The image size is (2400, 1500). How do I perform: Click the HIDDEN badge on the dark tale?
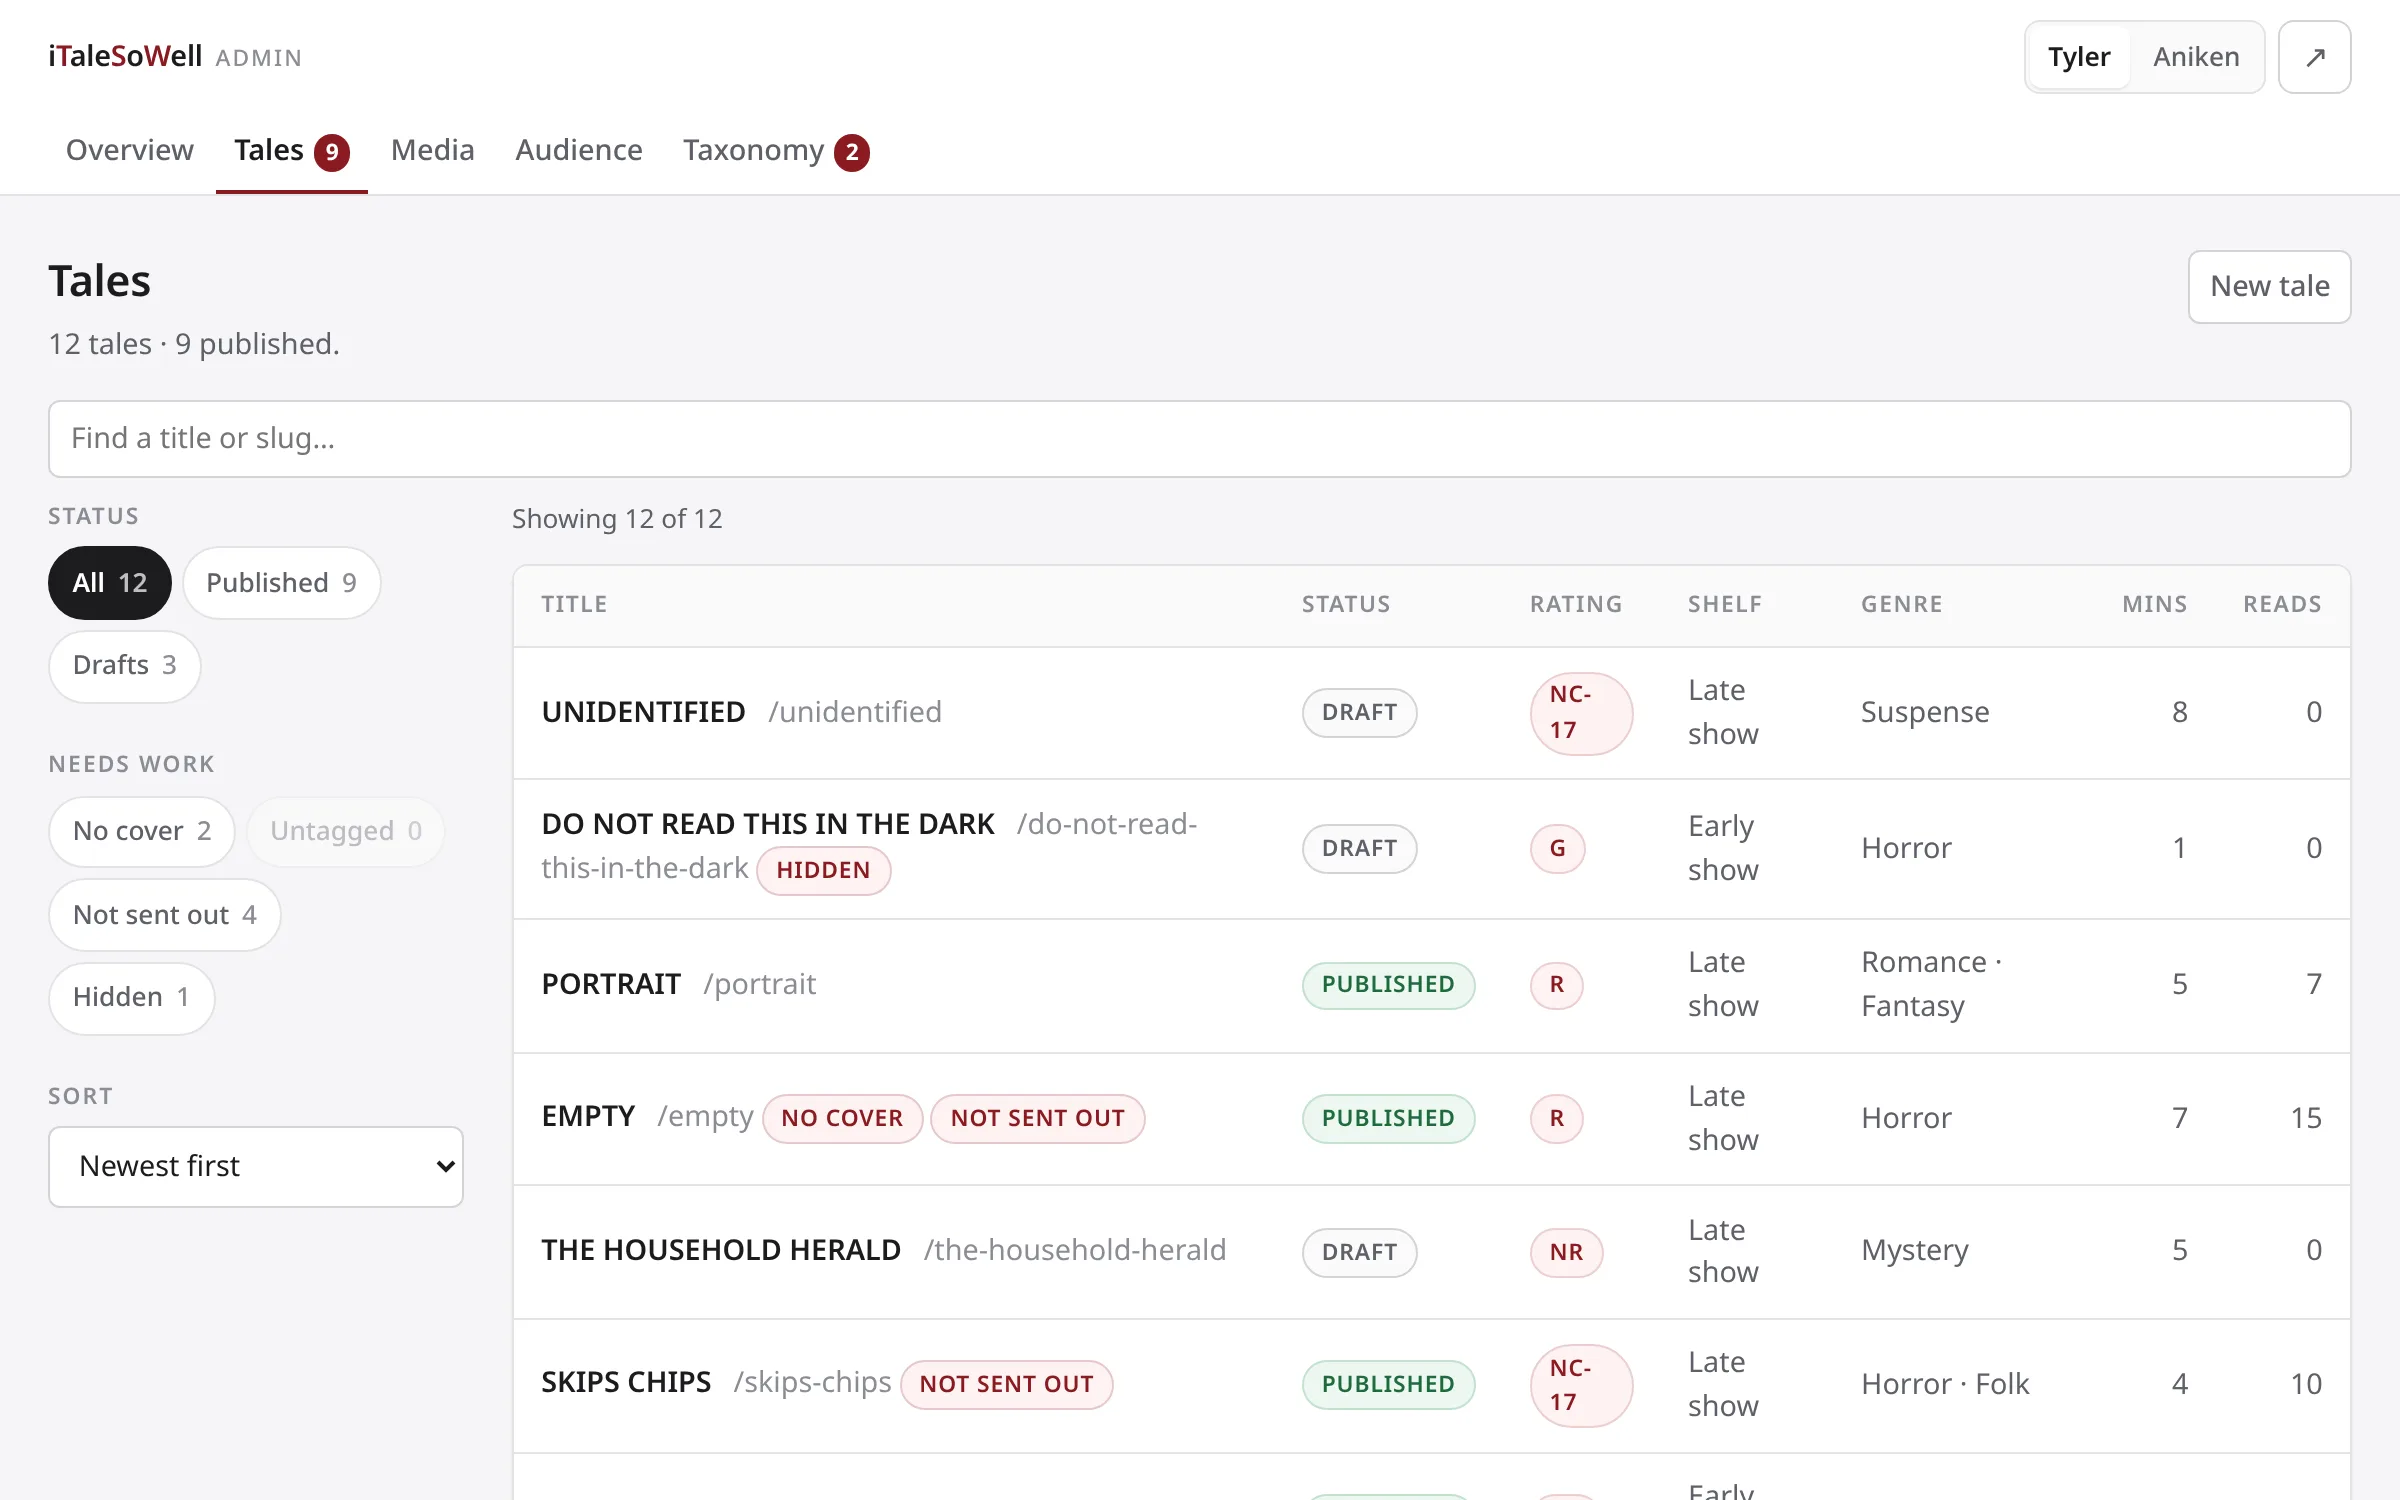point(823,870)
